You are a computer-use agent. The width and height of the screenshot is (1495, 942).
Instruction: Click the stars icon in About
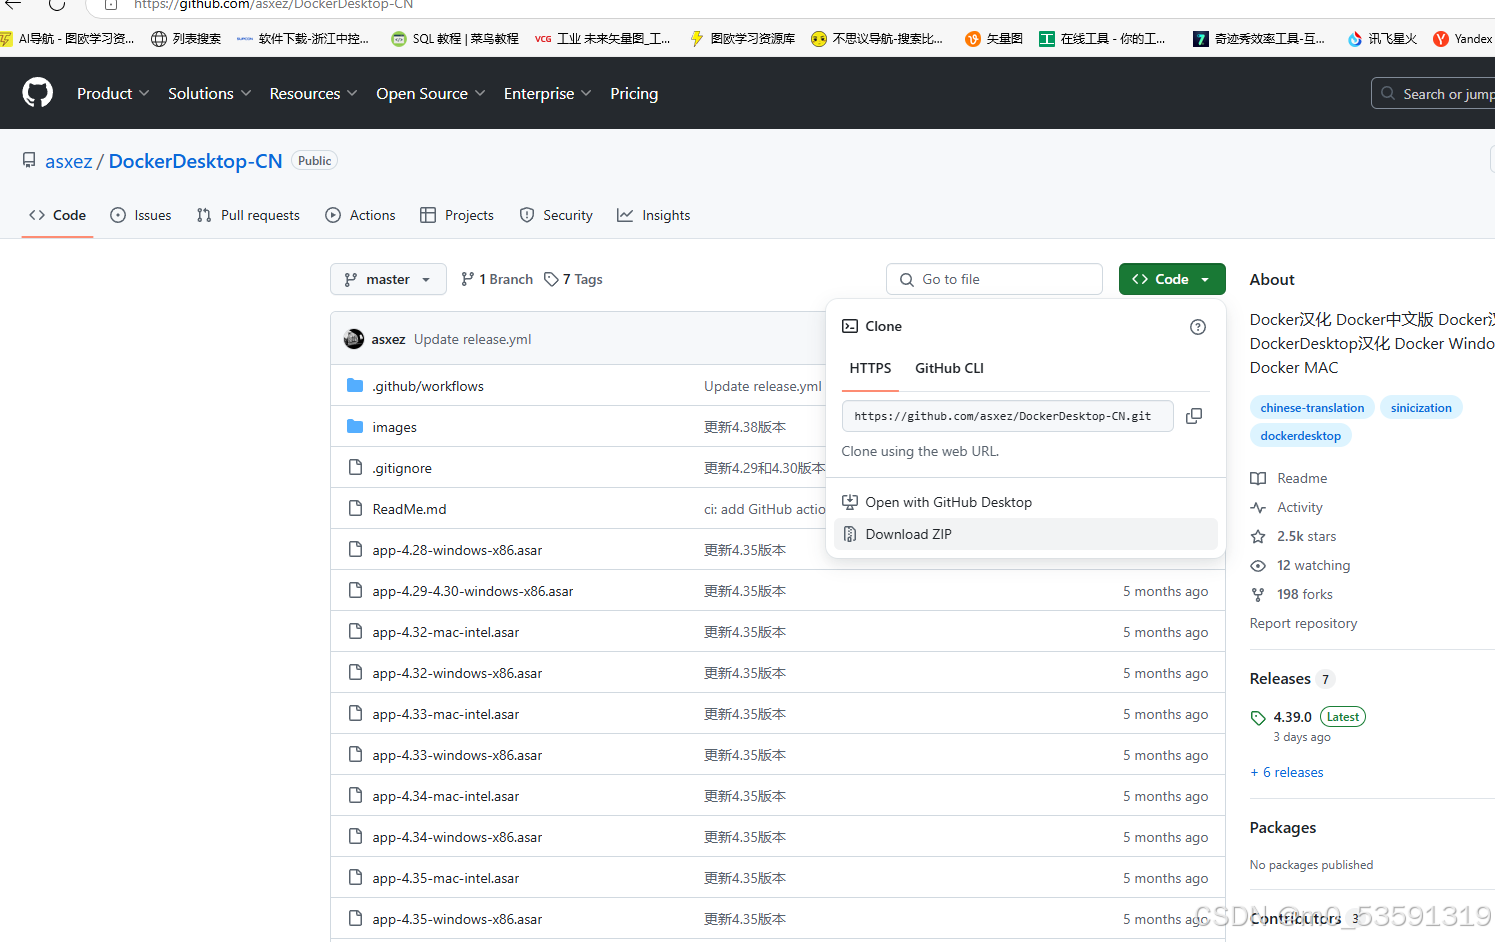pos(1258,537)
